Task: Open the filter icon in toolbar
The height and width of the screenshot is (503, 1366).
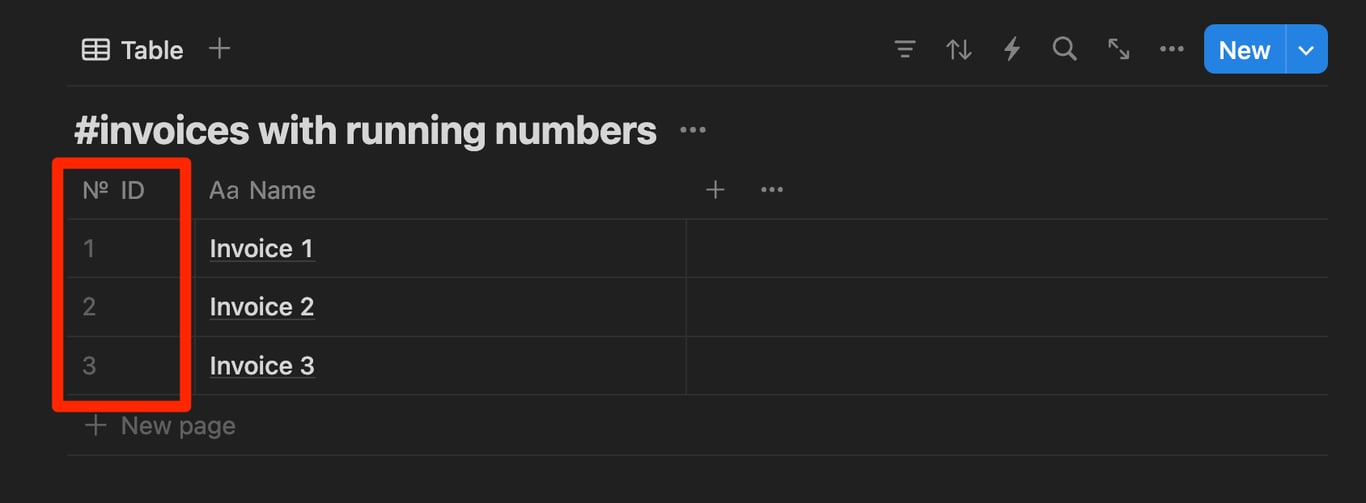Action: tap(905, 49)
